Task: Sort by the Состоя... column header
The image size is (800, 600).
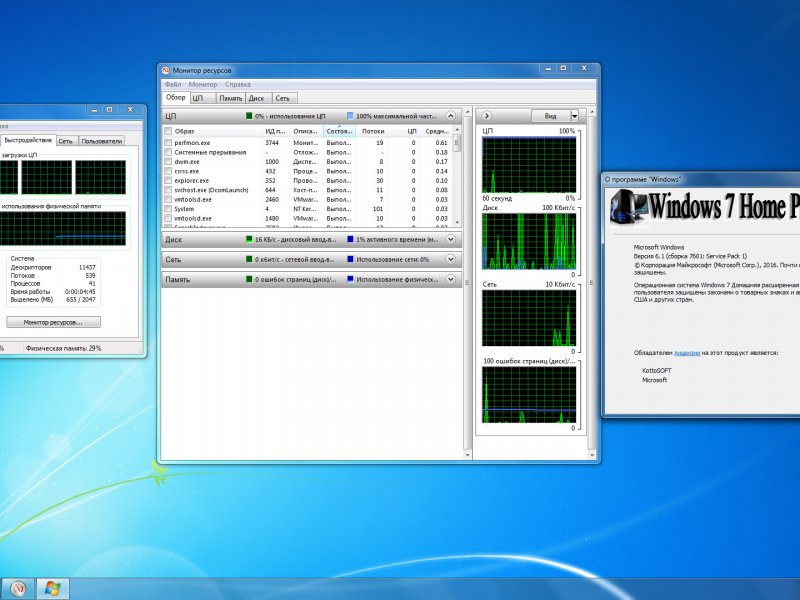Action: tap(339, 131)
